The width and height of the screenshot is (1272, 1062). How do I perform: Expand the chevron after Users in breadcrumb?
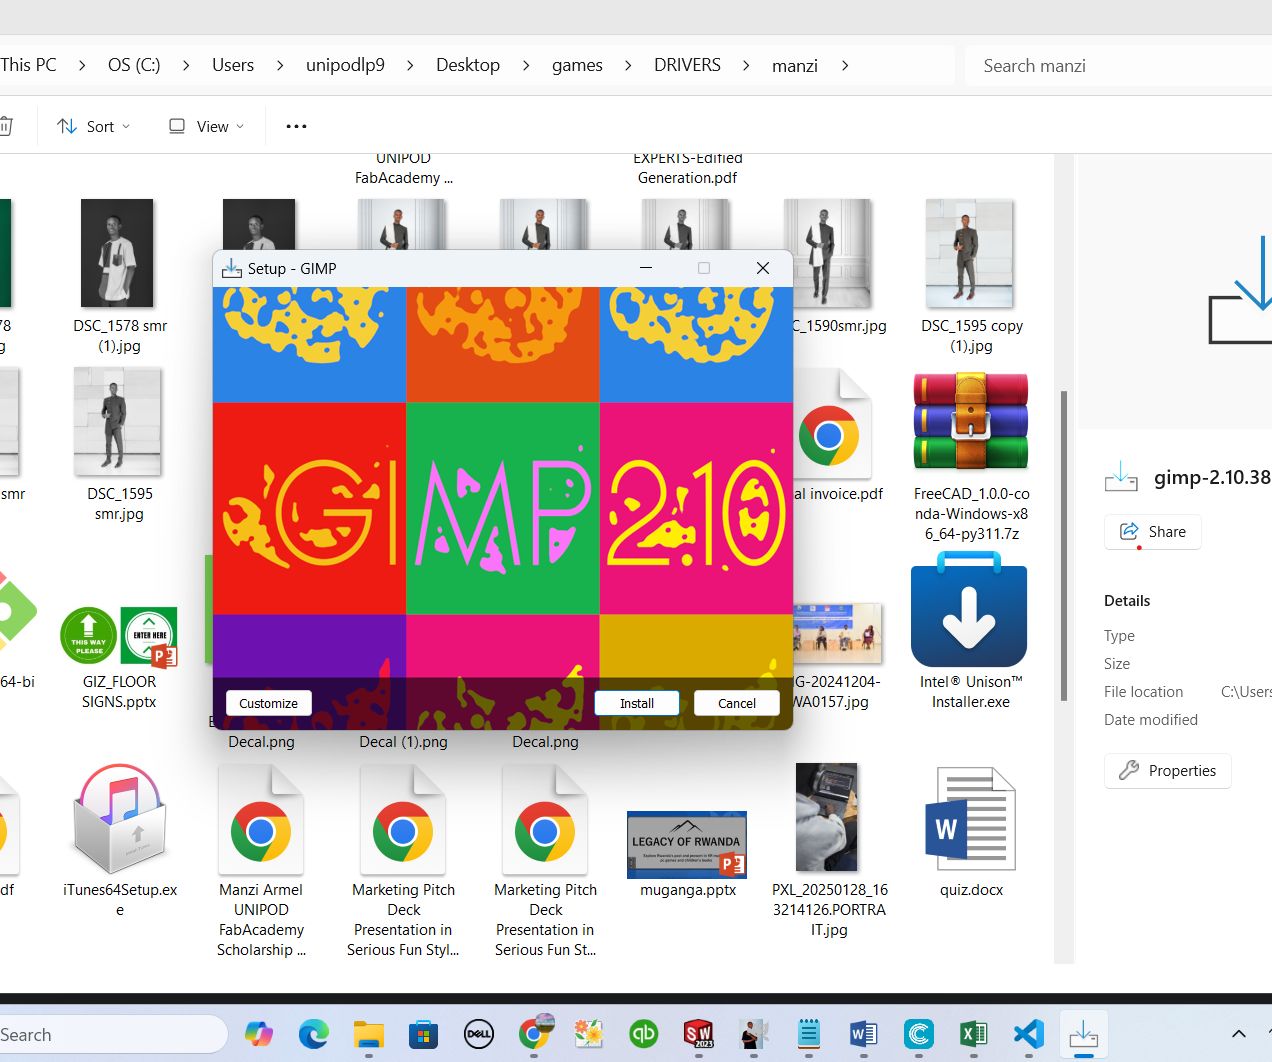coord(280,65)
